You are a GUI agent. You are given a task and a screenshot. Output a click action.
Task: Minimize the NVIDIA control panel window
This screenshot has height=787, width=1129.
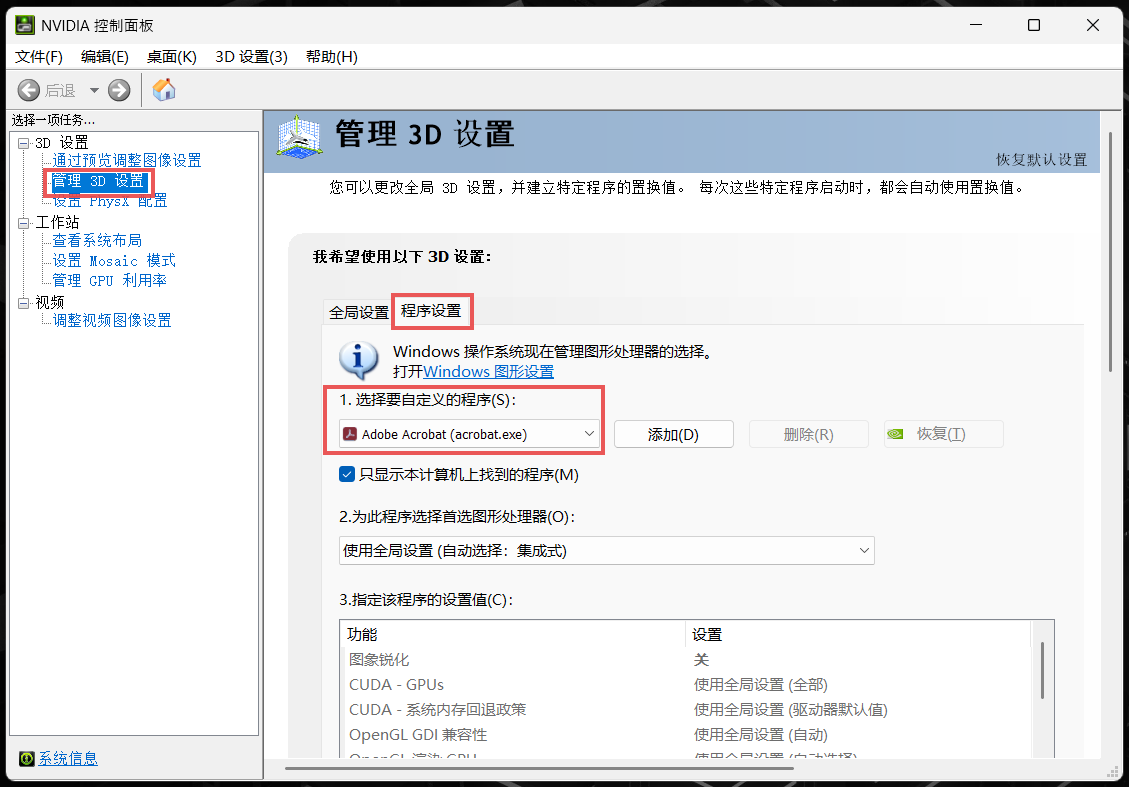[x=976, y=25]
